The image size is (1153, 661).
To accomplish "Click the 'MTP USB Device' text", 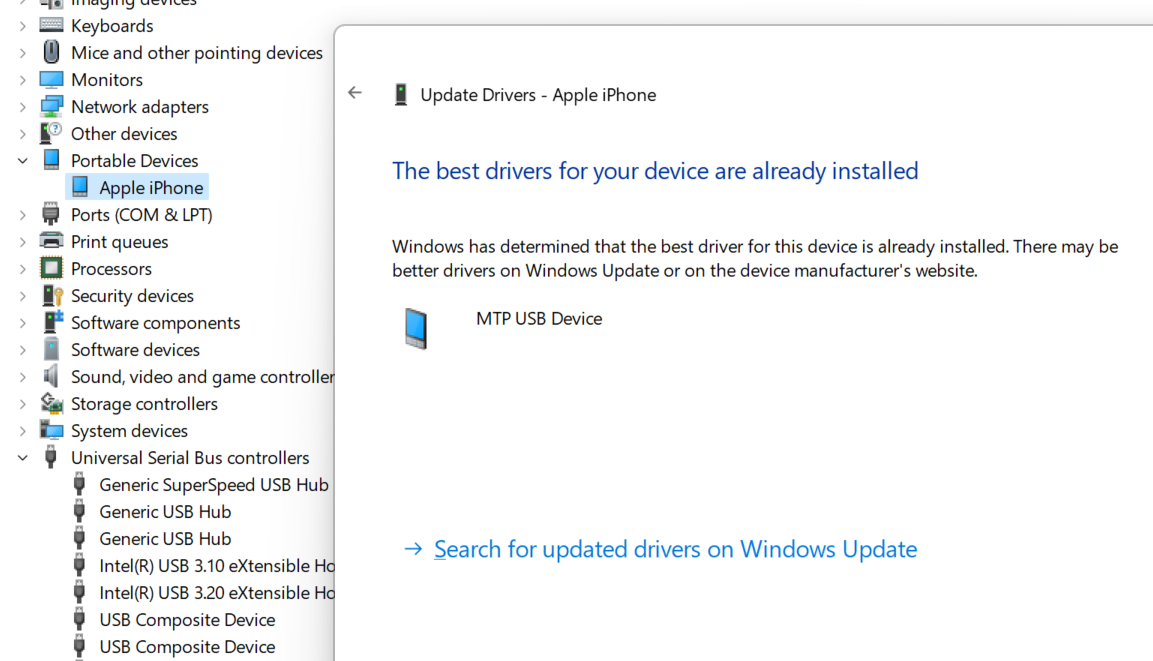I will 539,318.
